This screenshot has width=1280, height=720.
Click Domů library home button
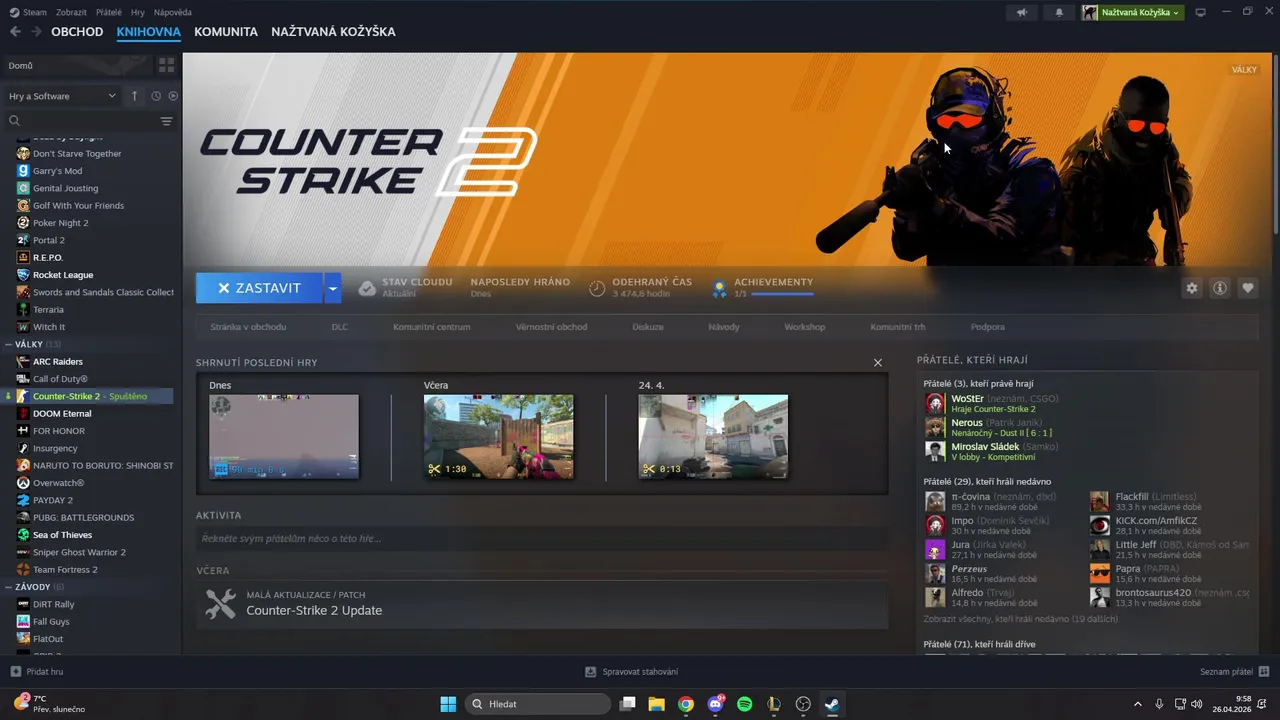(x=76, y=65)
